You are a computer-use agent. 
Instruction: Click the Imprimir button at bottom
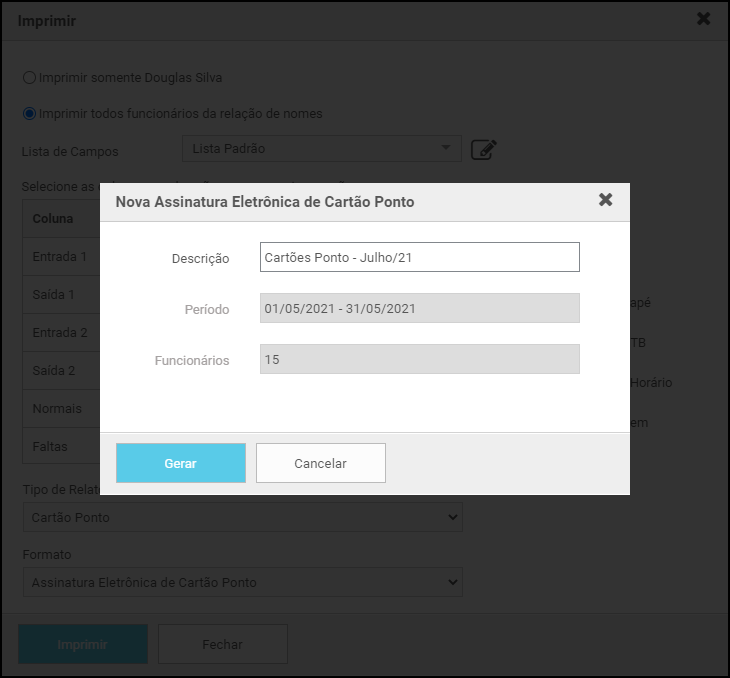83,644
